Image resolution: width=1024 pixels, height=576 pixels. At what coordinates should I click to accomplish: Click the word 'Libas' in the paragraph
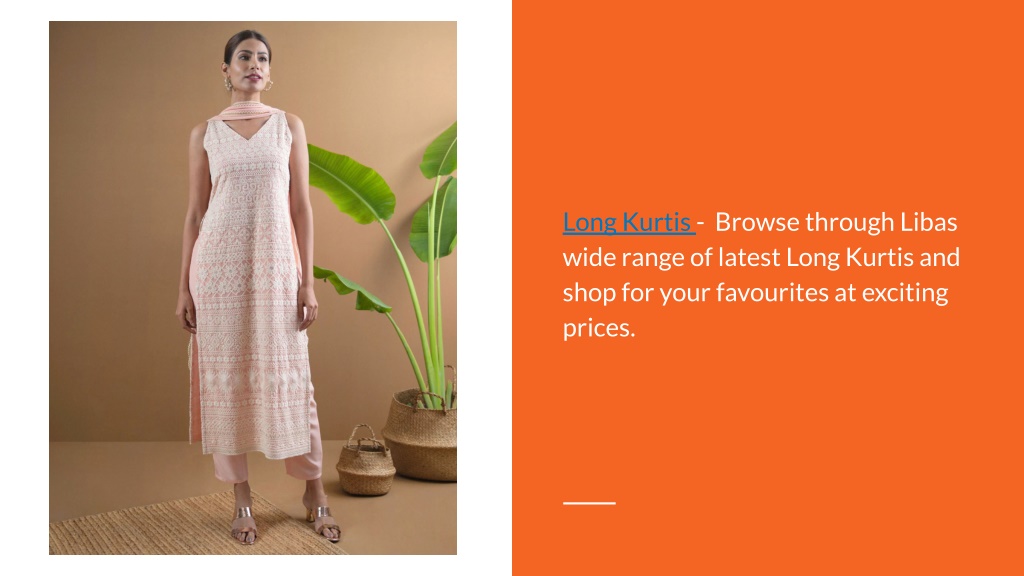(x=928, y=223)
